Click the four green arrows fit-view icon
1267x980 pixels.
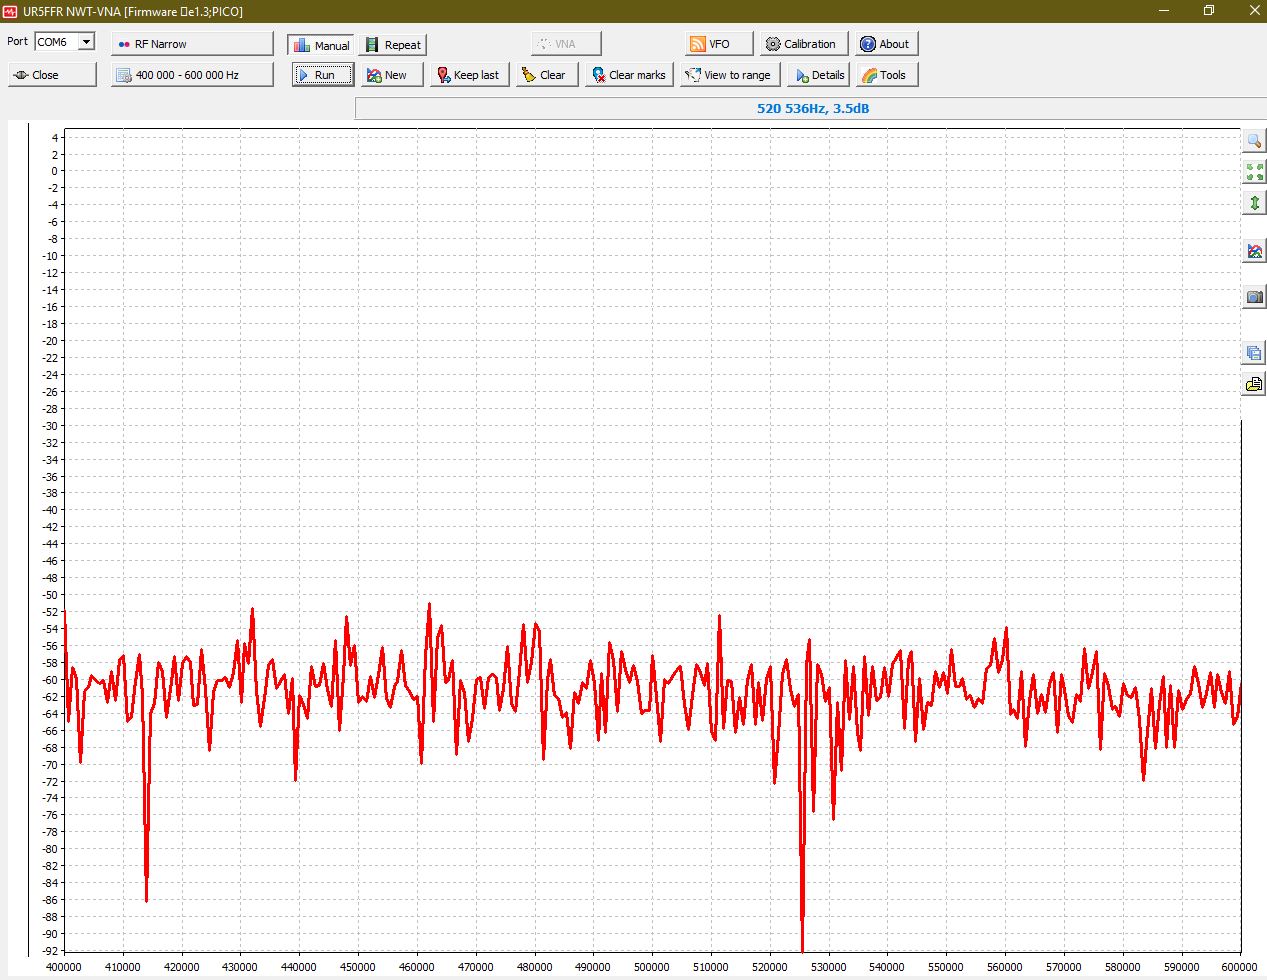tap(1254, 172)
